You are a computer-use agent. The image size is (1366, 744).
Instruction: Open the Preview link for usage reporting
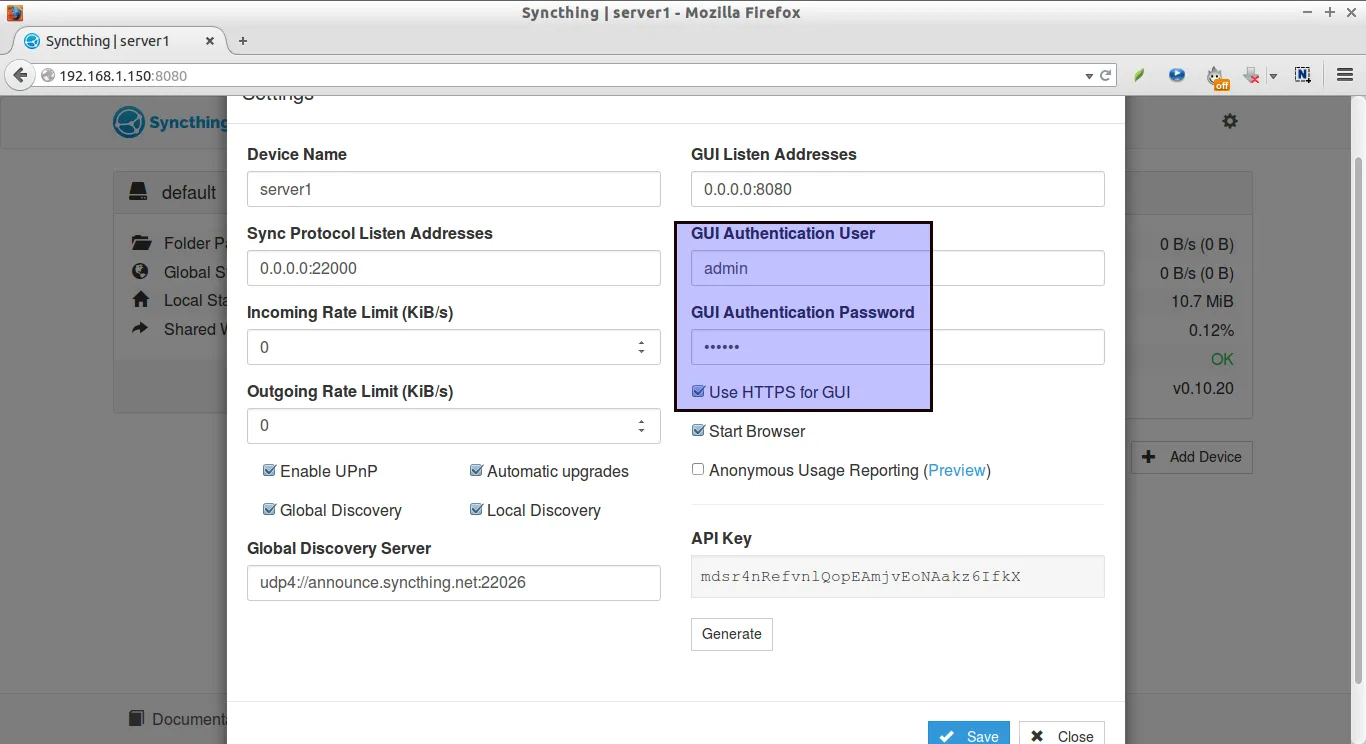pyautogui.click(x=957, y=470)
